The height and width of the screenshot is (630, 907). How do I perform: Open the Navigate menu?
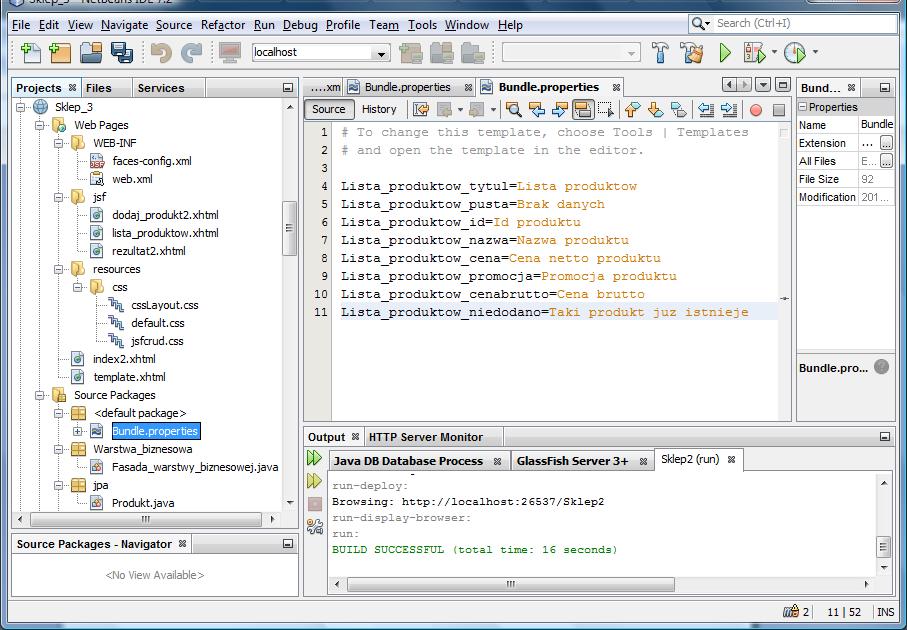[124, 25]
